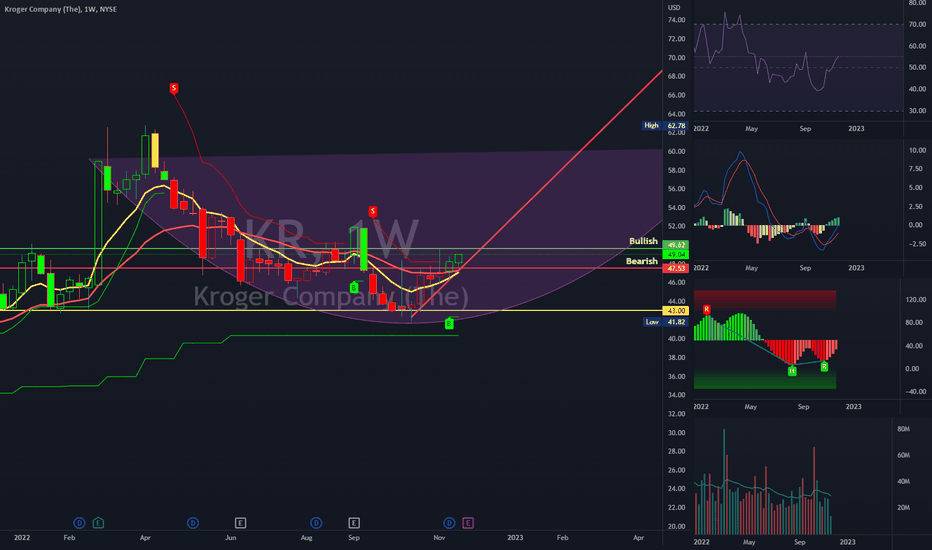Select the yellow horizontal line at 43.00
Image resolution: width=932 pixels, height=550 pixels.
click(x=331, y=310)
